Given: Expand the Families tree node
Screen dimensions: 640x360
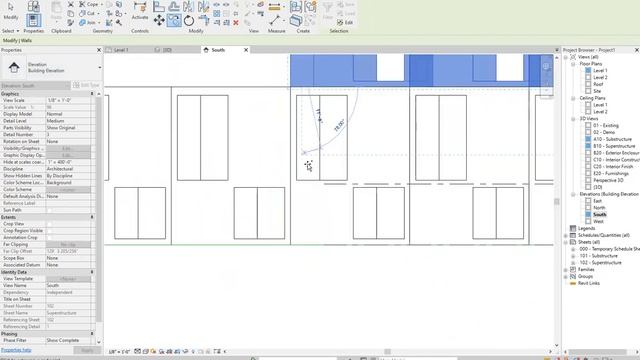Looking at the screenshot, I should tap(566, 270).
